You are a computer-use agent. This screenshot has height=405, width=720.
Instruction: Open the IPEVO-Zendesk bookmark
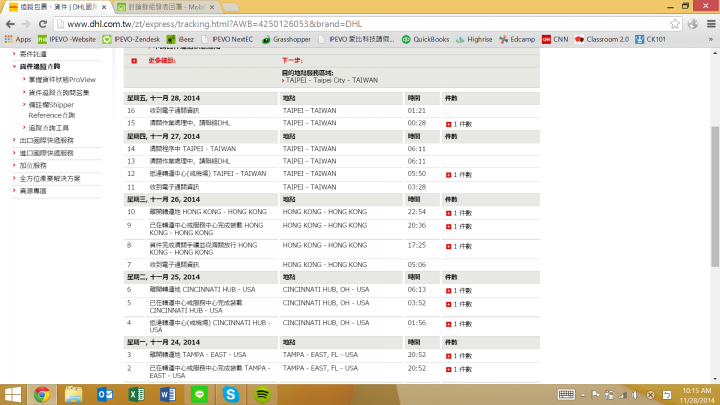click(x=131, y=39)
